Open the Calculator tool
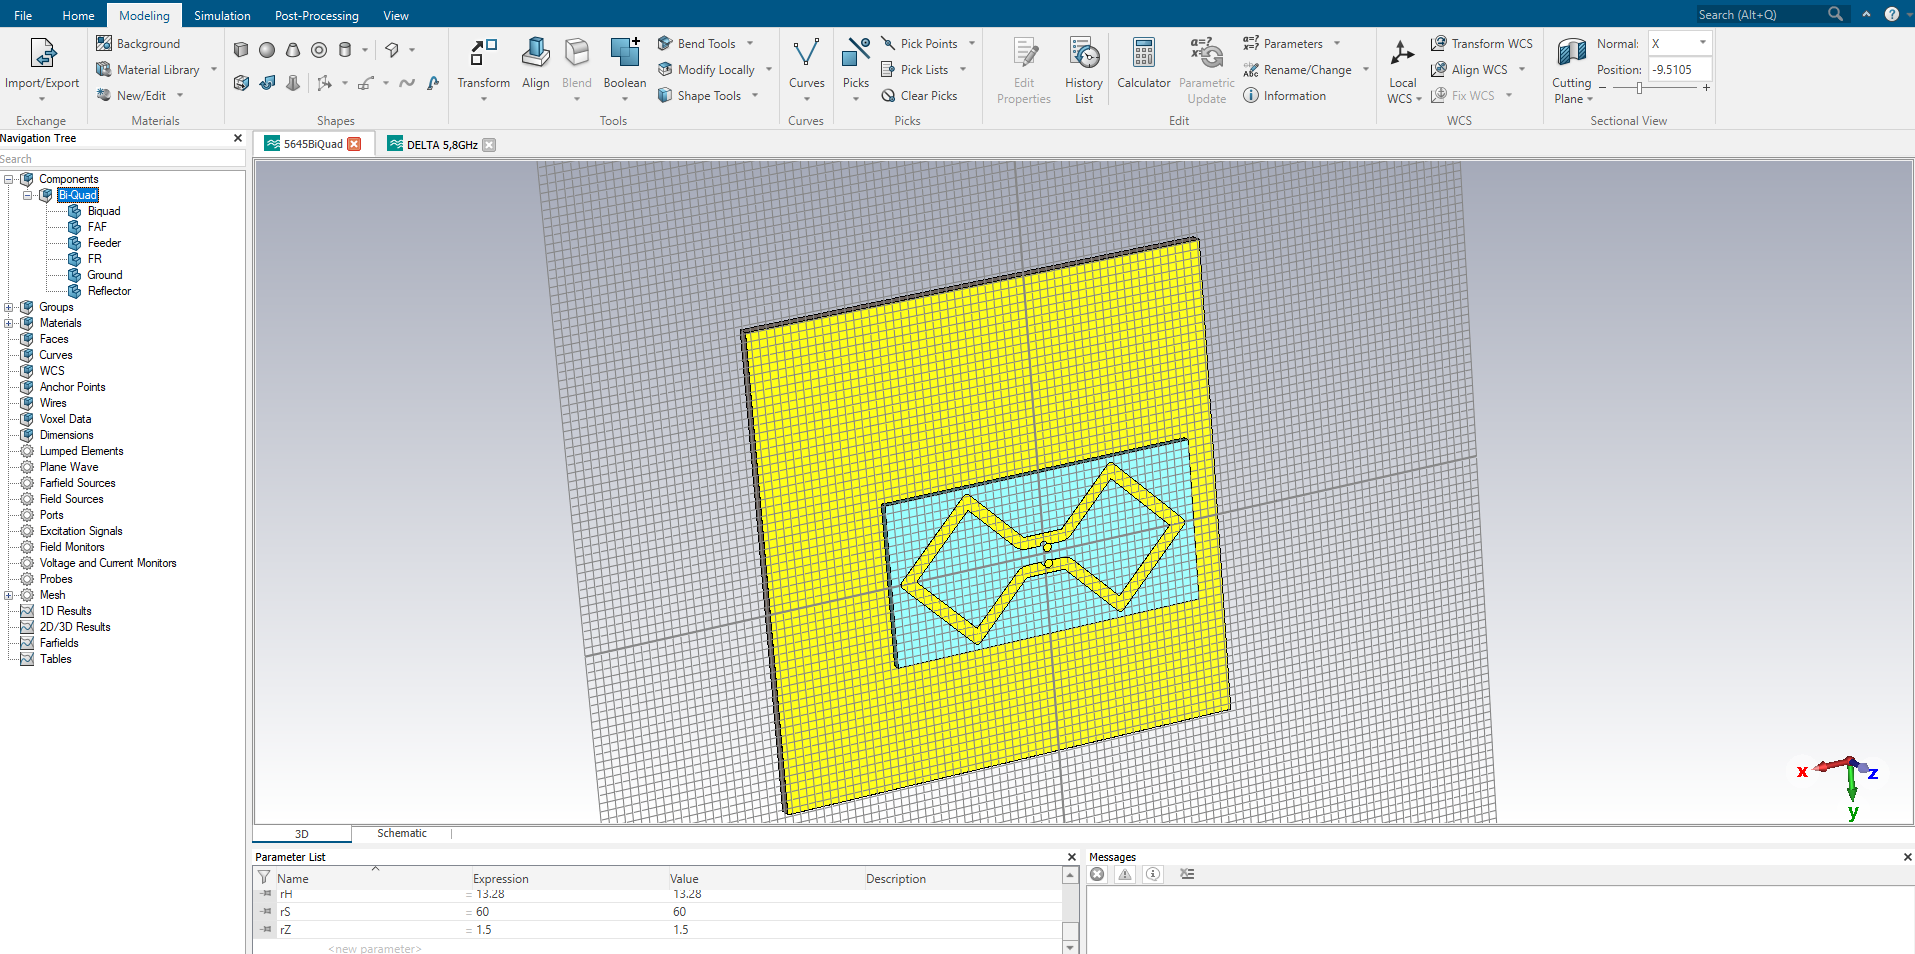Viewport: 1915px width, 954px height. [x=1144, y=64]
